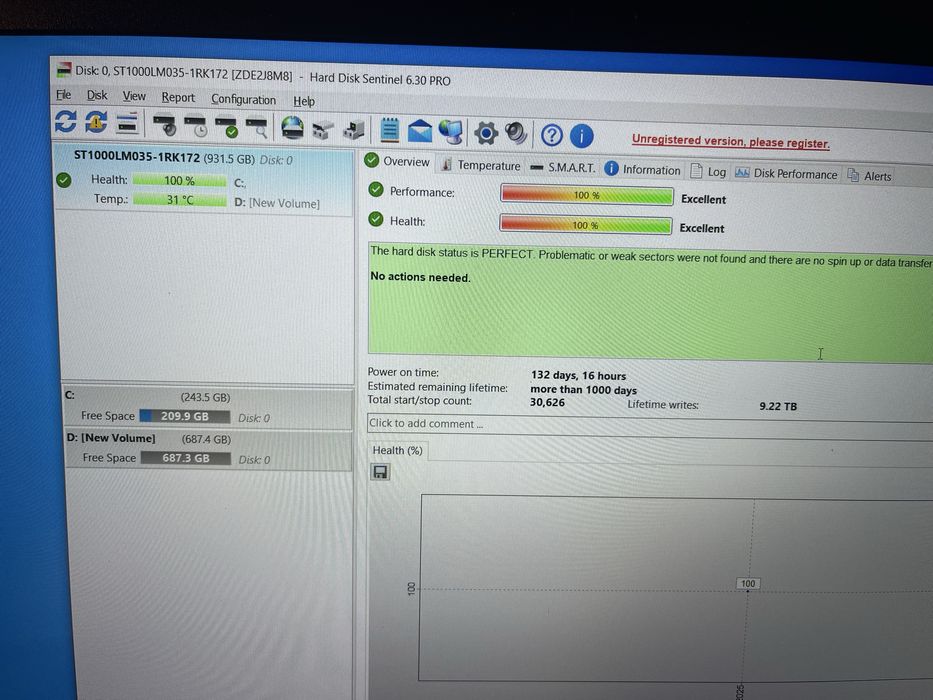Switch to the S.M.A.R.T. tab

click(562, 168)
